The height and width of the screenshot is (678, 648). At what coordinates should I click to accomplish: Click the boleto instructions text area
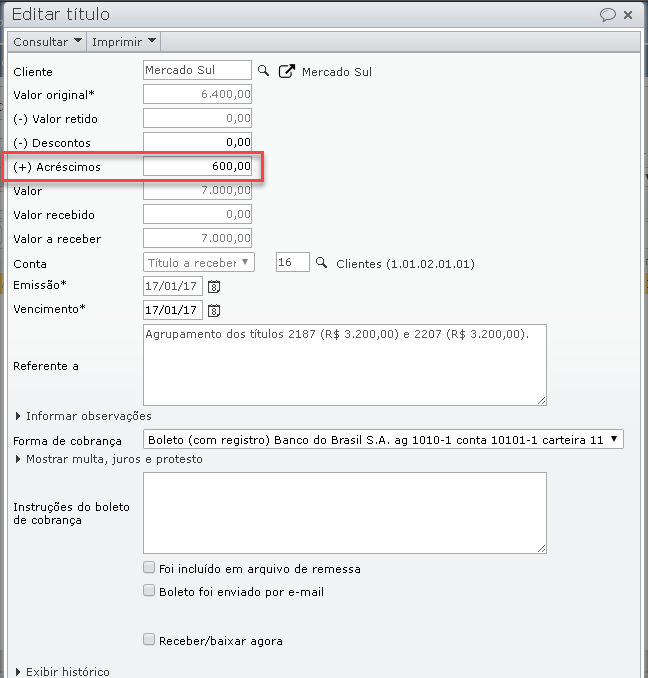[x=345, y=513]
